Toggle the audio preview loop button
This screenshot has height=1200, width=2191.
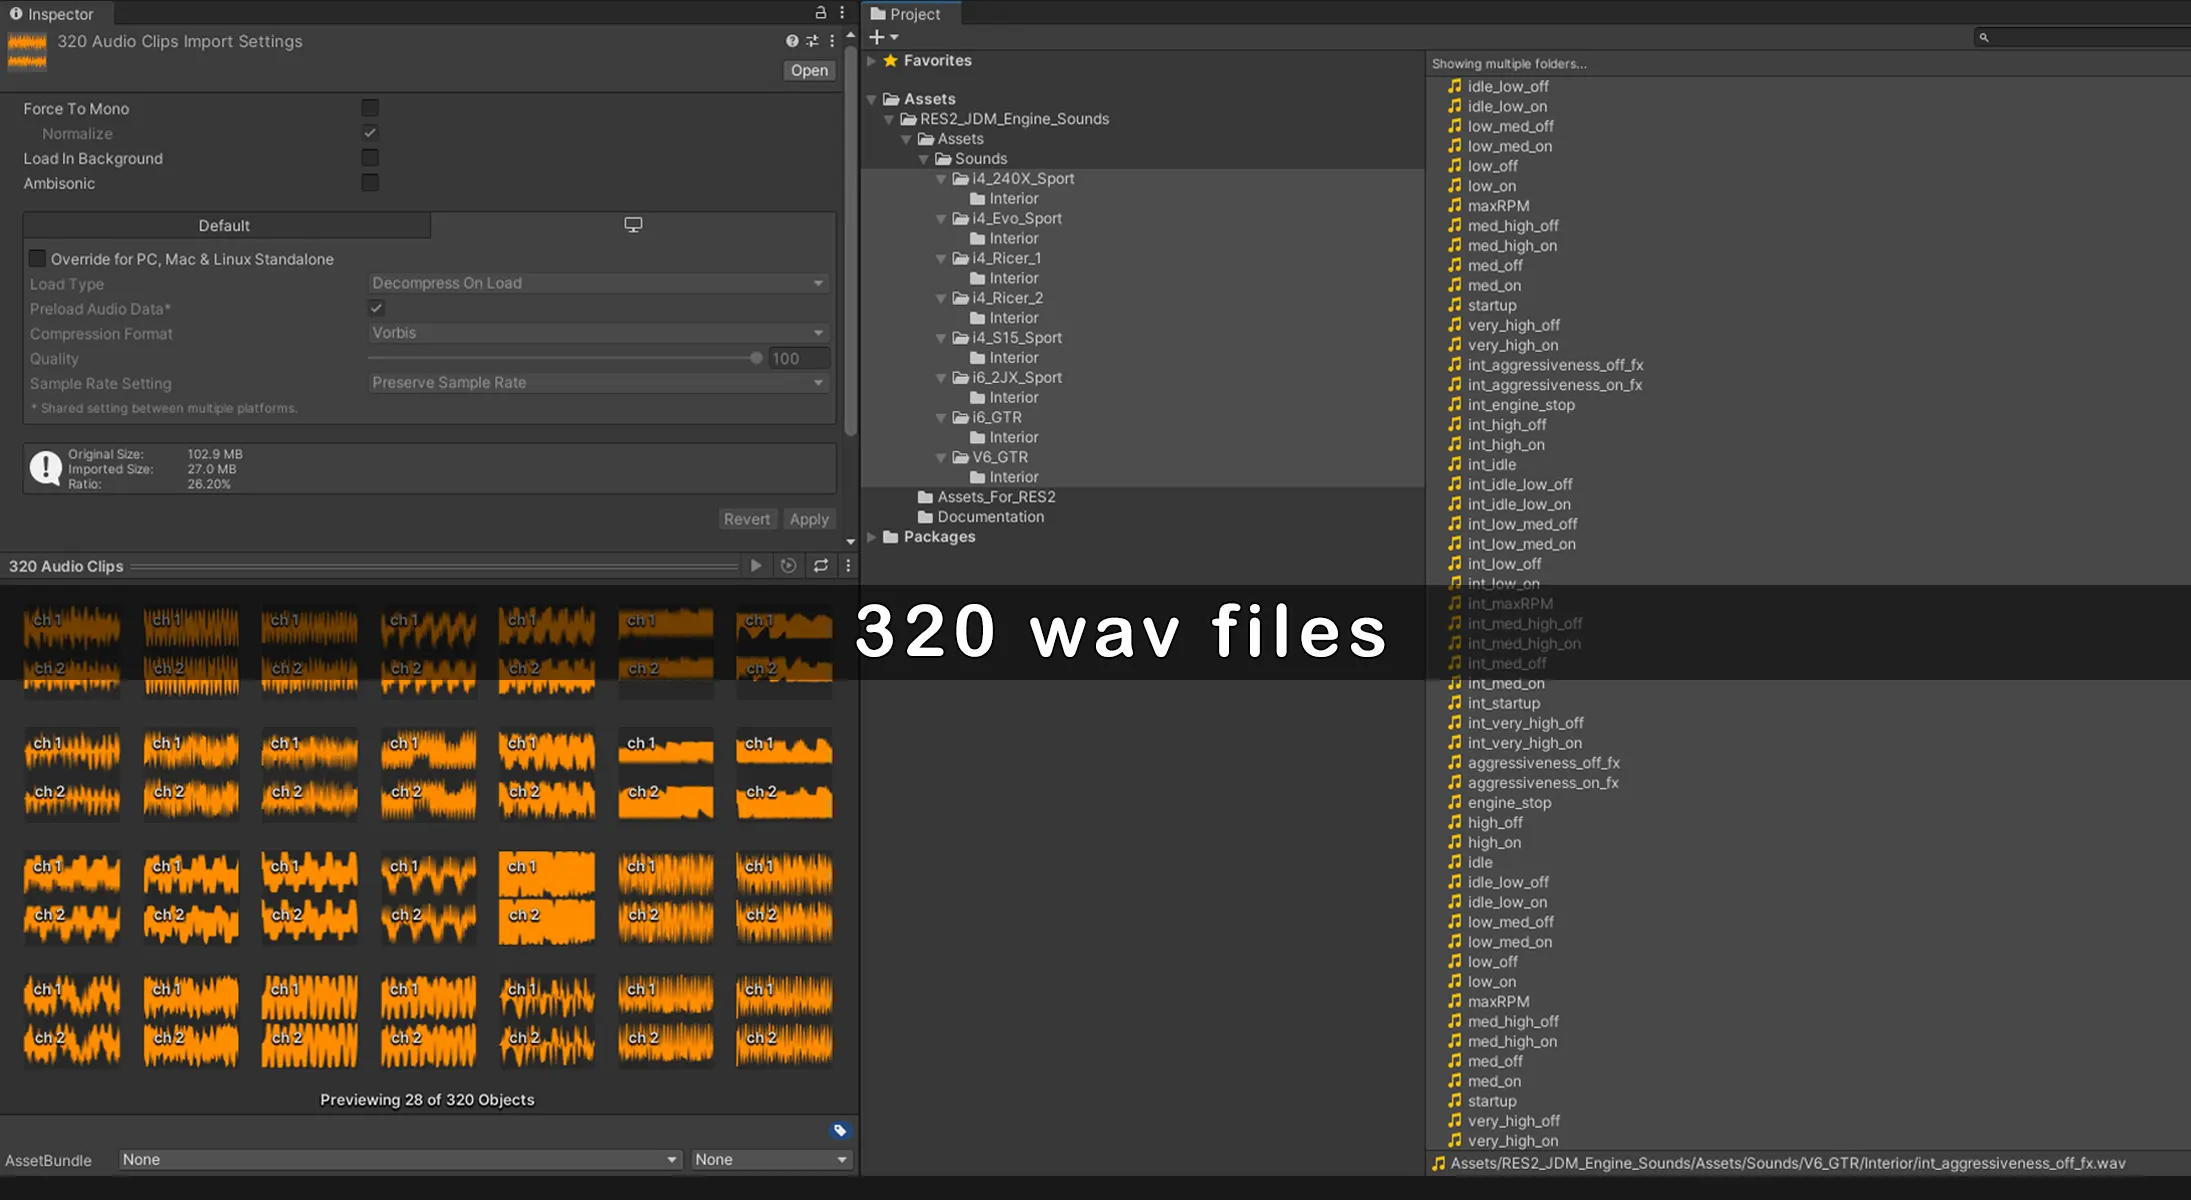click(821, 566)
